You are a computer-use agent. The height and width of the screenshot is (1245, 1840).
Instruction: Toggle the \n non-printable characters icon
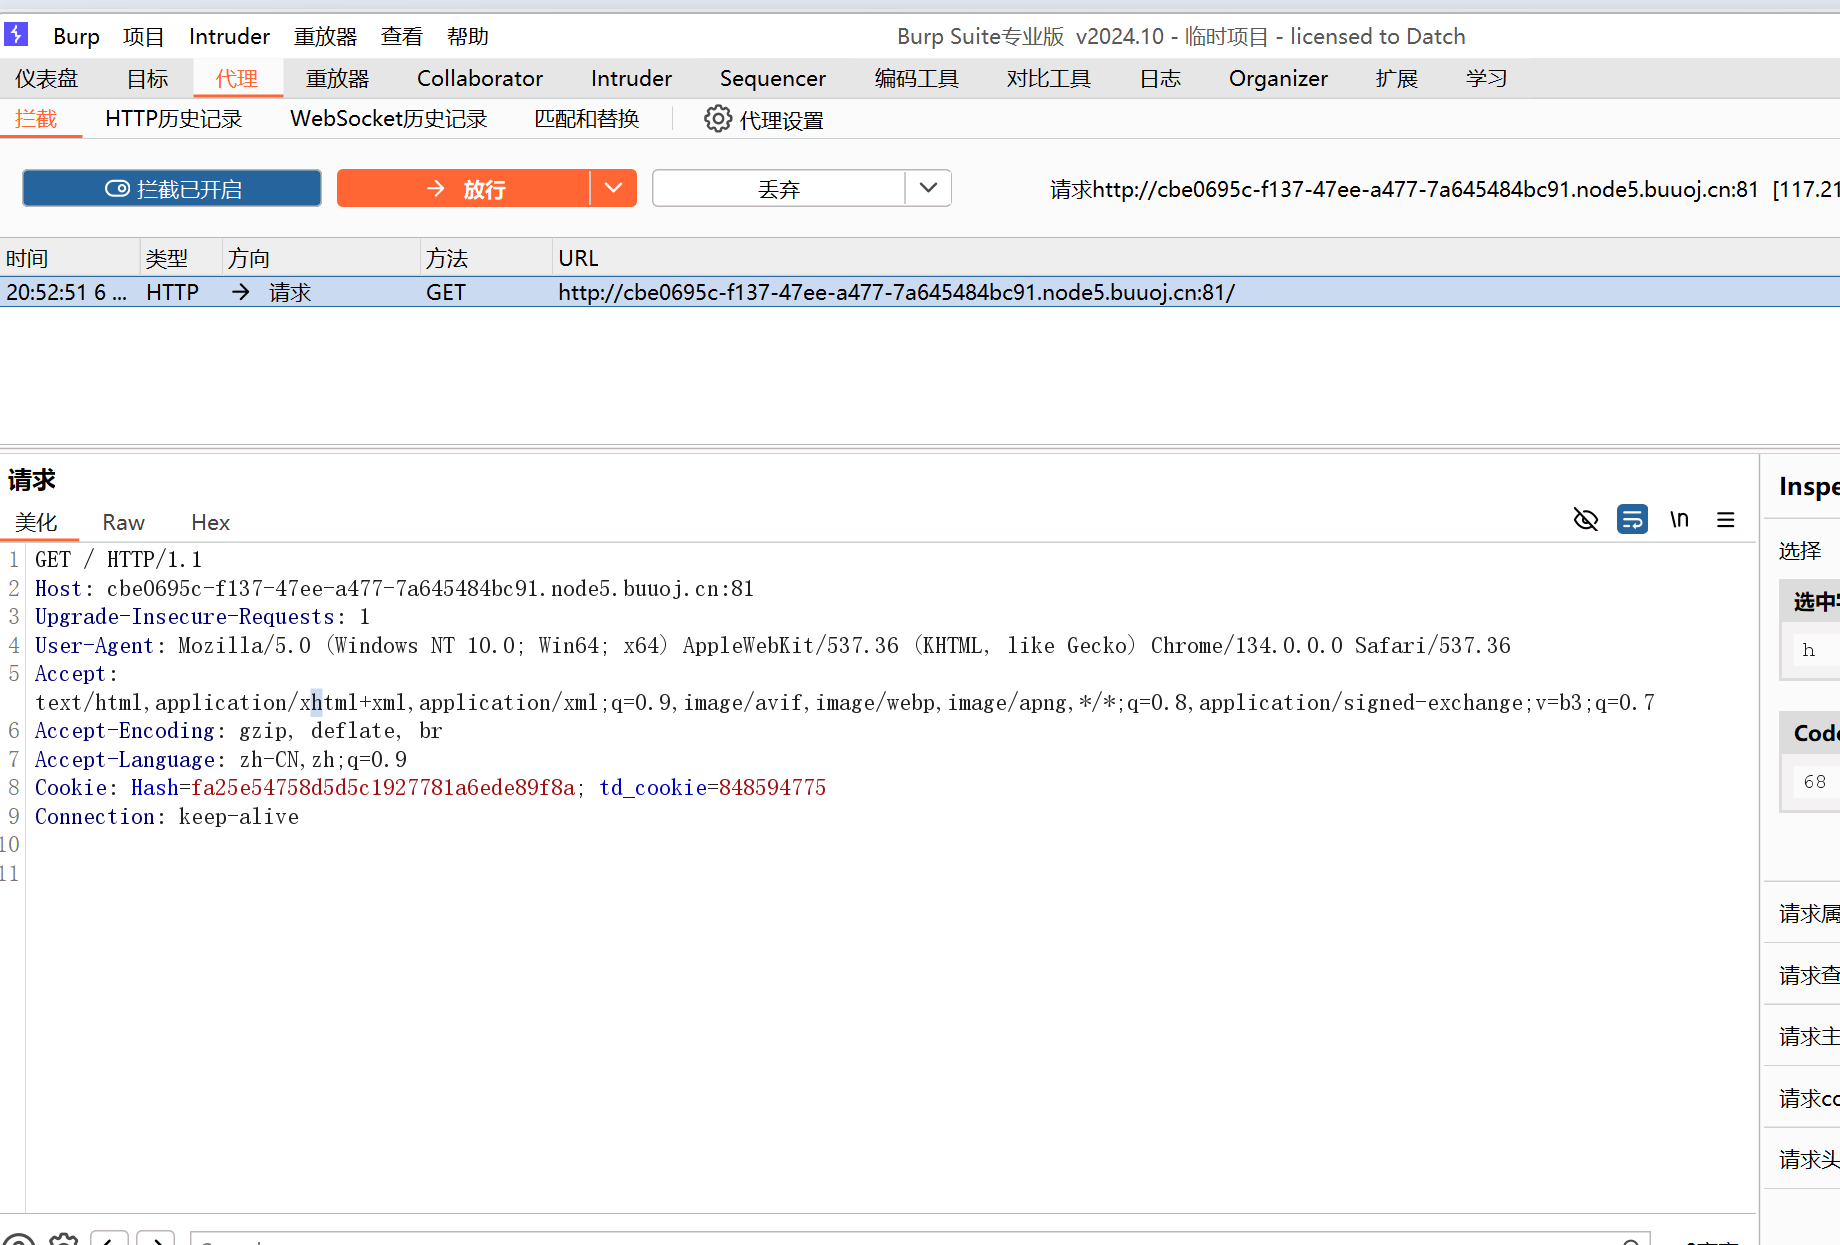(x=1679, y=520)
